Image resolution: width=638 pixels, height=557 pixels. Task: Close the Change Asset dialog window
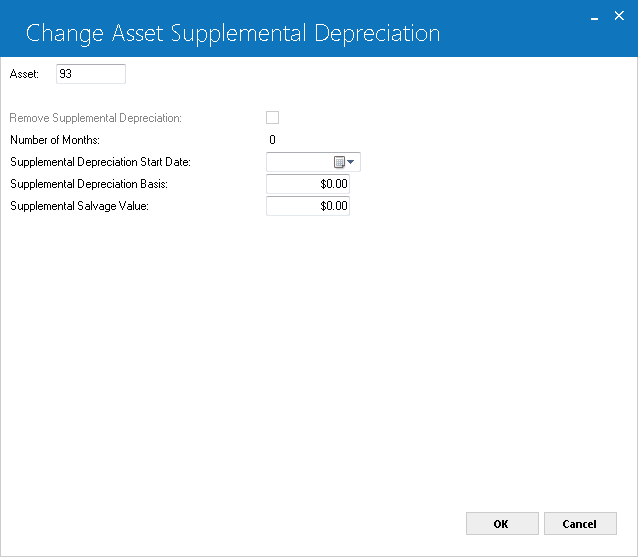pyautogui.click(x=619, y=16)
